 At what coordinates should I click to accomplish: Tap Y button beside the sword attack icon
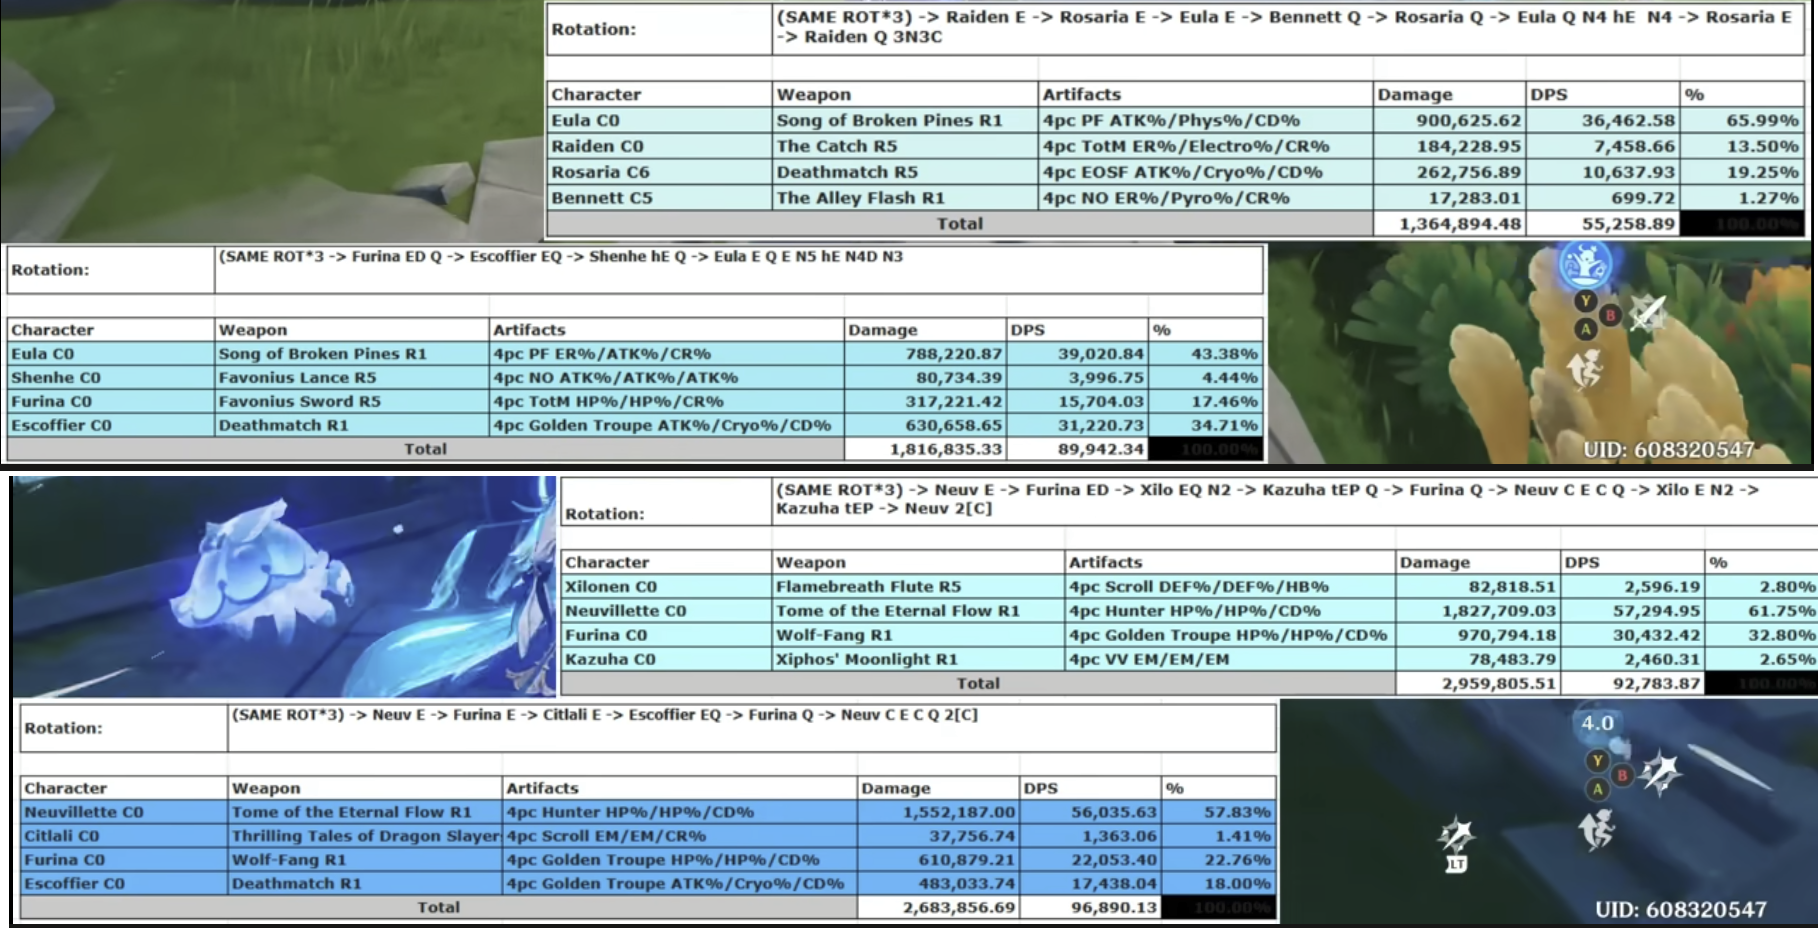click(1585, 300)
